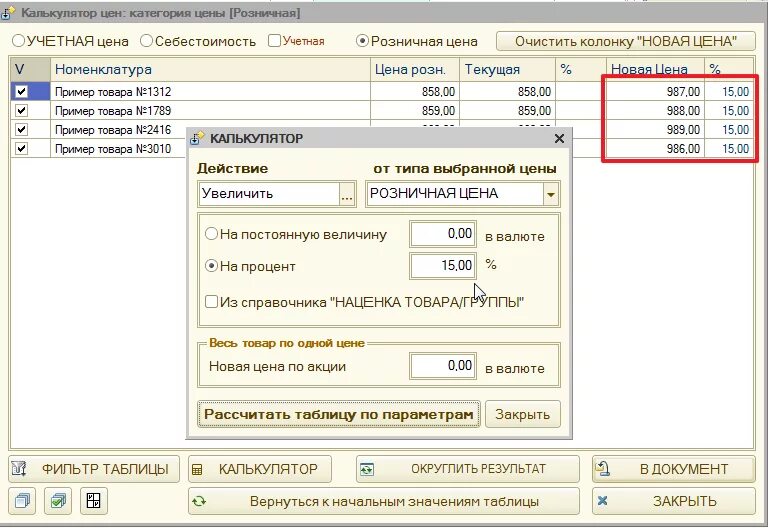Screen dimensions: 768x528
Task: Click the Текущая cell 859,00
Action: tap(507, 111)
